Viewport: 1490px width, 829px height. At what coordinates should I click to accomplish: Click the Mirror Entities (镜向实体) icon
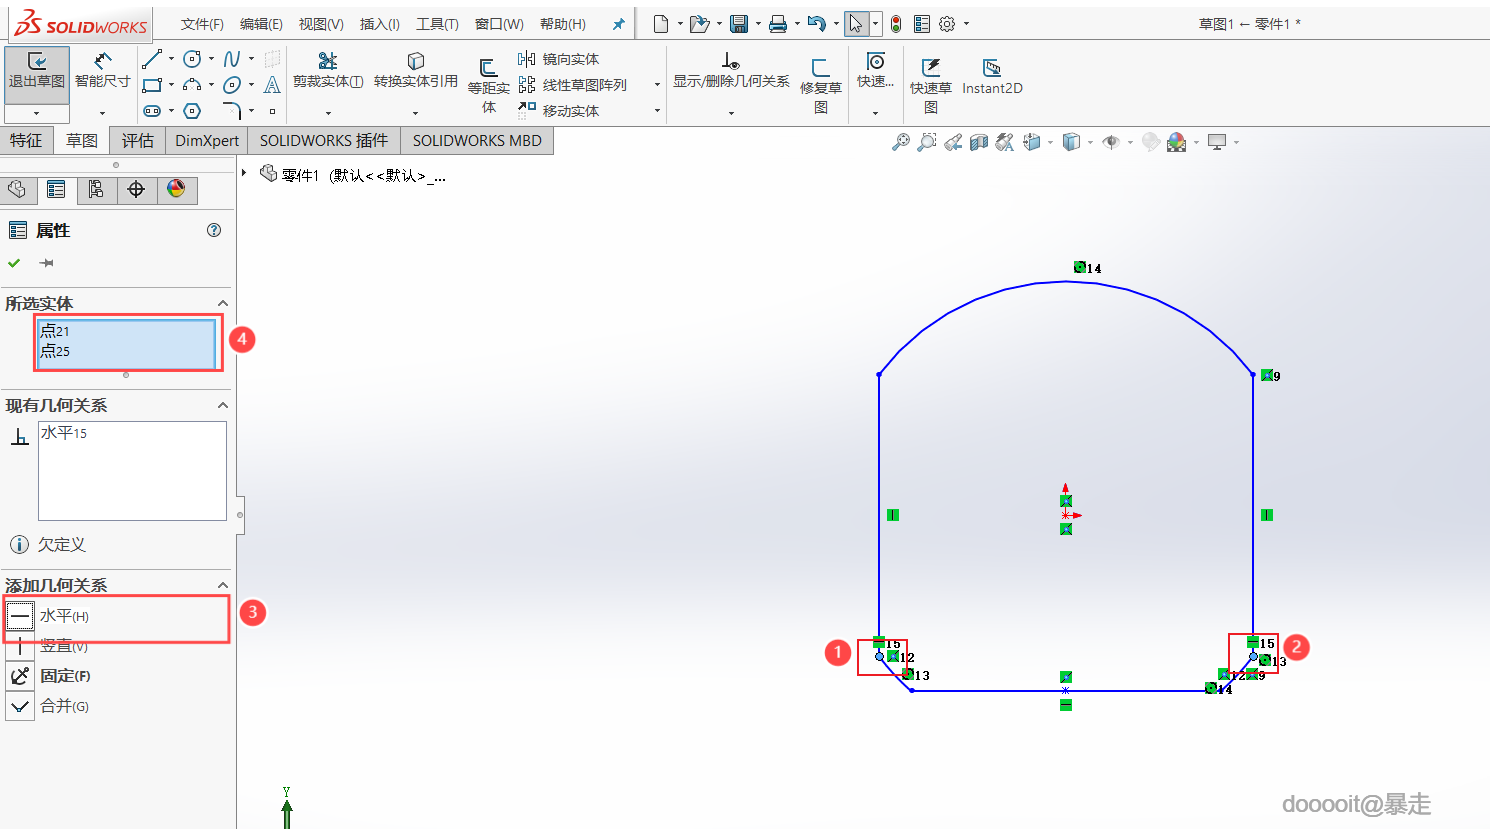pos(527,59)
